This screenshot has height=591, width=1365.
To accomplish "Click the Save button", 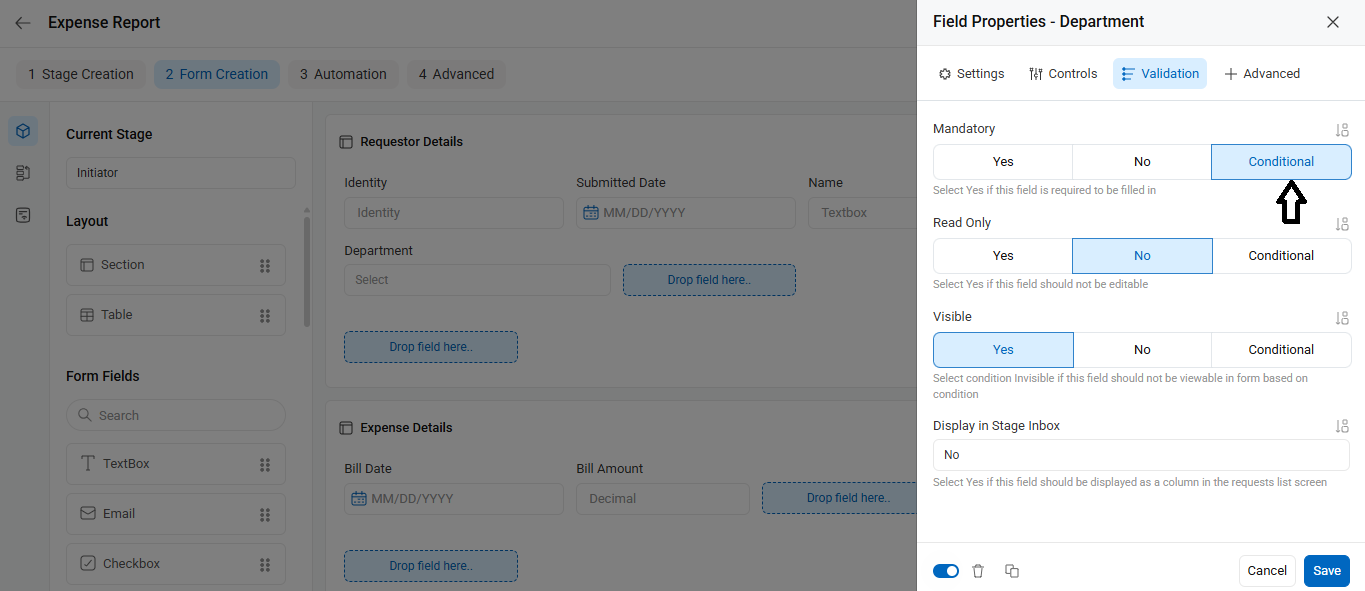I will pos(1327,571).
